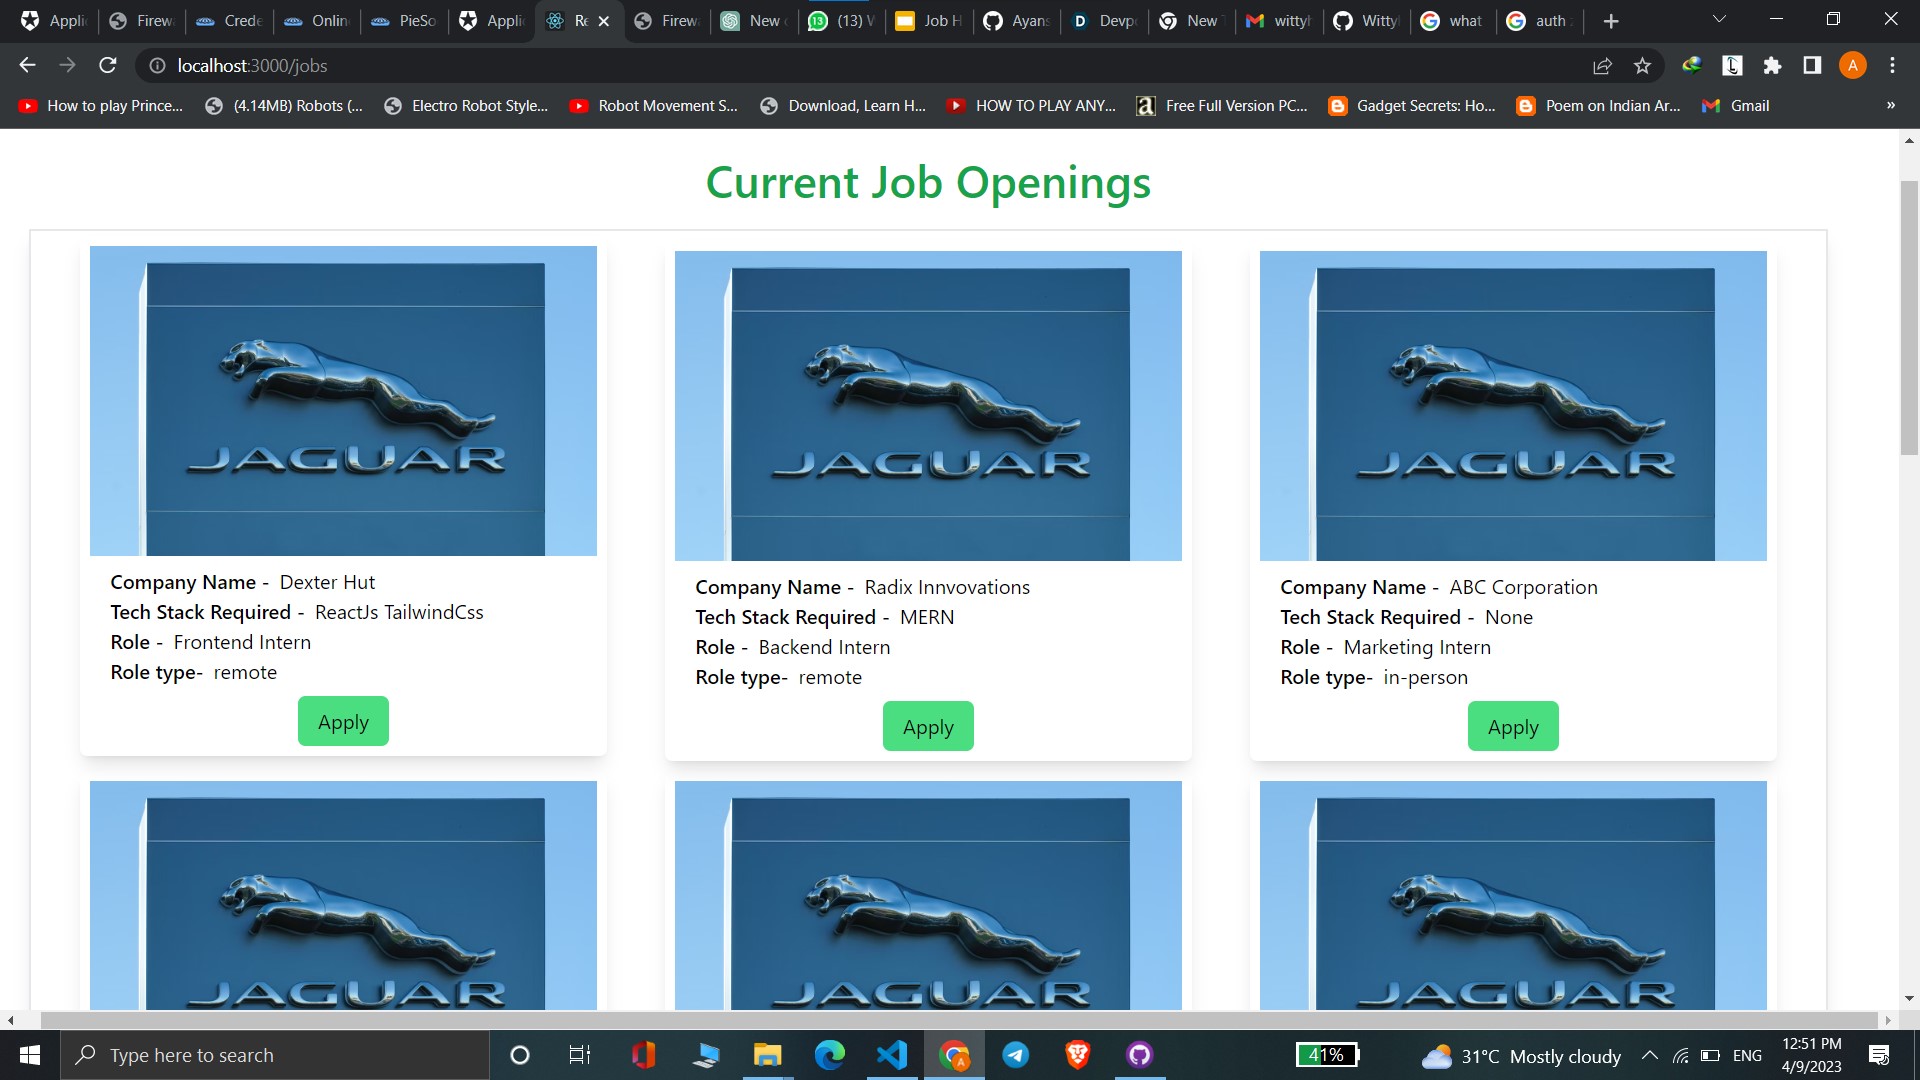The height and width of the screenshot is (1080, 1920).
Task: Click Radix Innovations Jaguar image
Action: pyautogui.click(x=928, y=405)
